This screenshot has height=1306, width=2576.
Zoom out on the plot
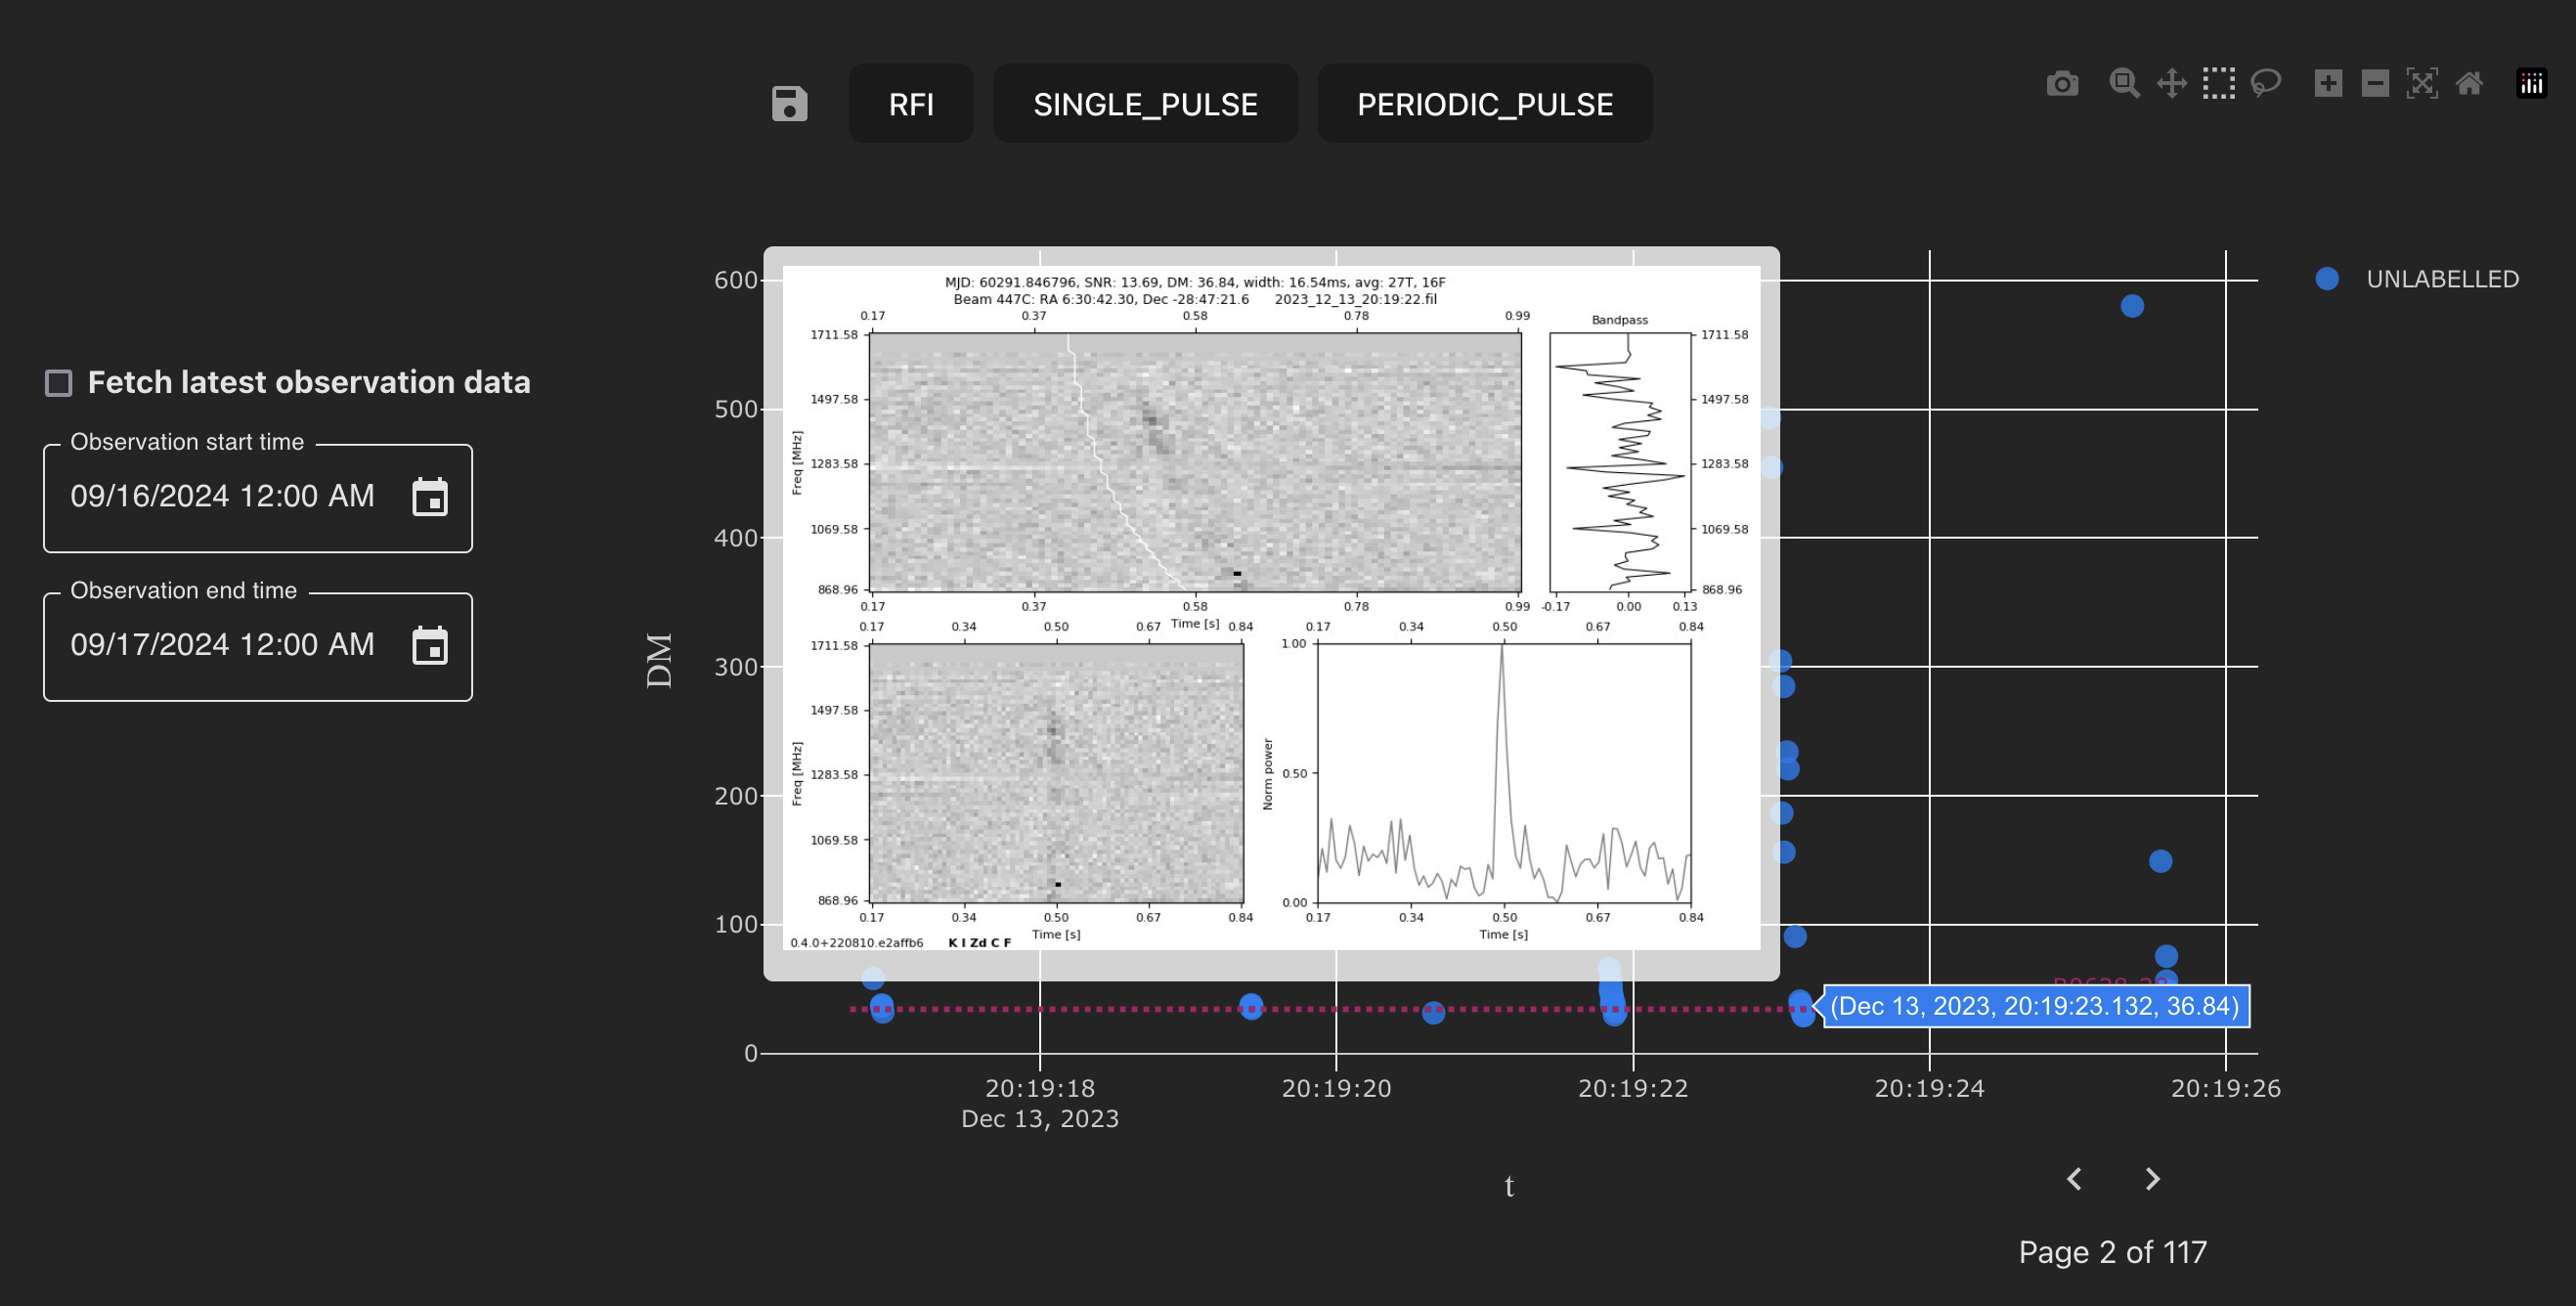click(x=2375, y=83)
